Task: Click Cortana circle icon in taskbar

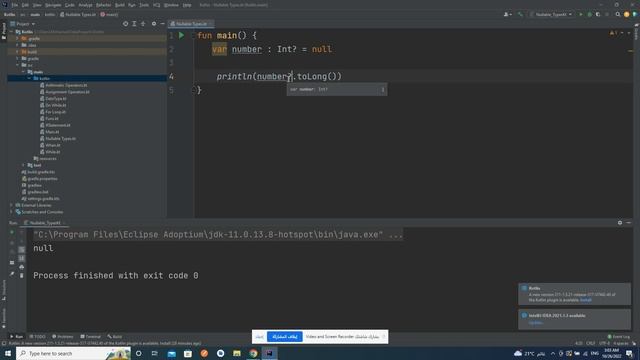Action: [x=138, y=353]
